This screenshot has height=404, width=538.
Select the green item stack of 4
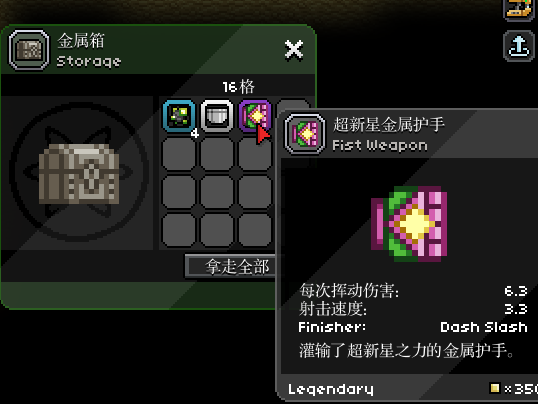179,116
